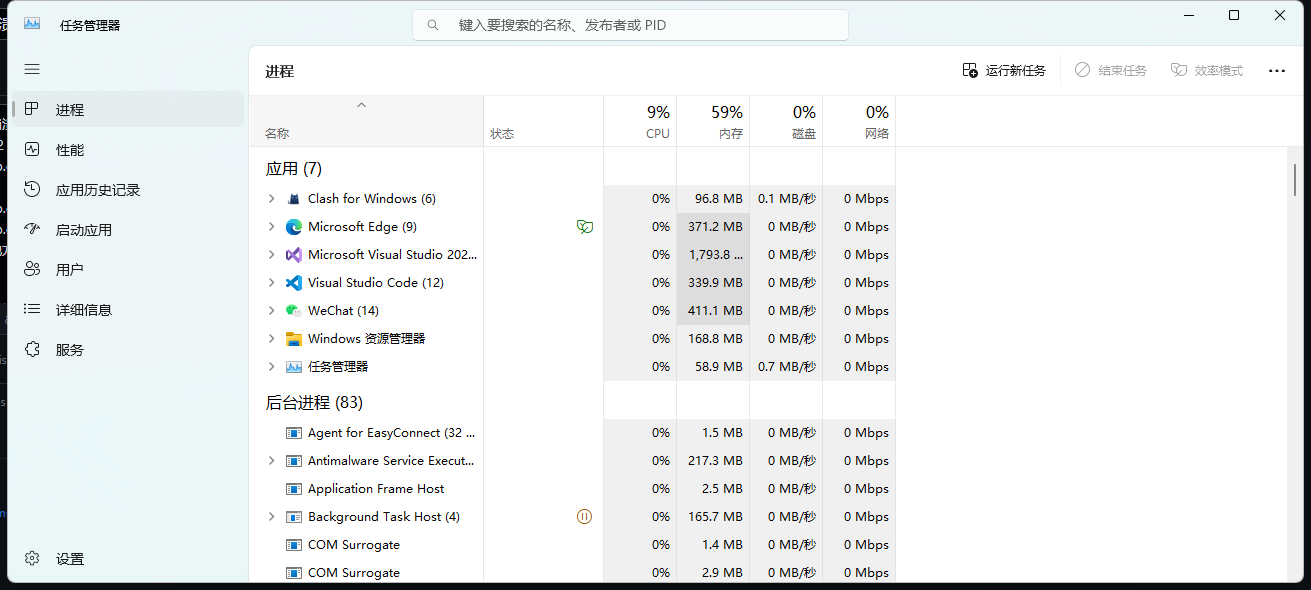Click the efficiency mode leaf icon for Edge
The image size is (1311, 590).
[x=585, y=227]
